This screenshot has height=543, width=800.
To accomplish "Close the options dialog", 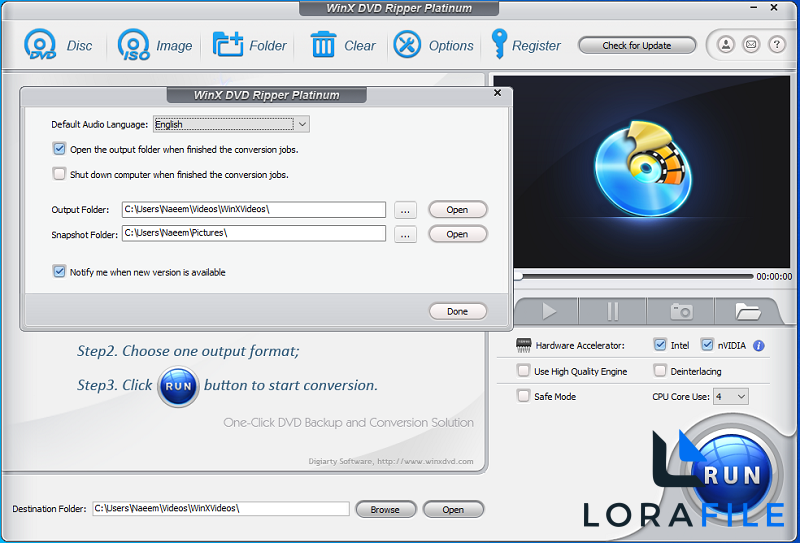I will click(x=497, y=93).
